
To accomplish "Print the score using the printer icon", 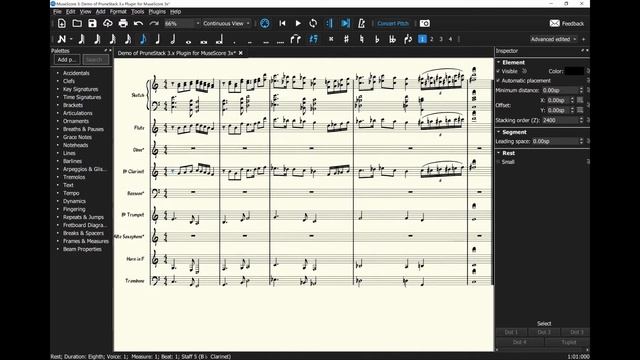I will click(x=123, y=23).
